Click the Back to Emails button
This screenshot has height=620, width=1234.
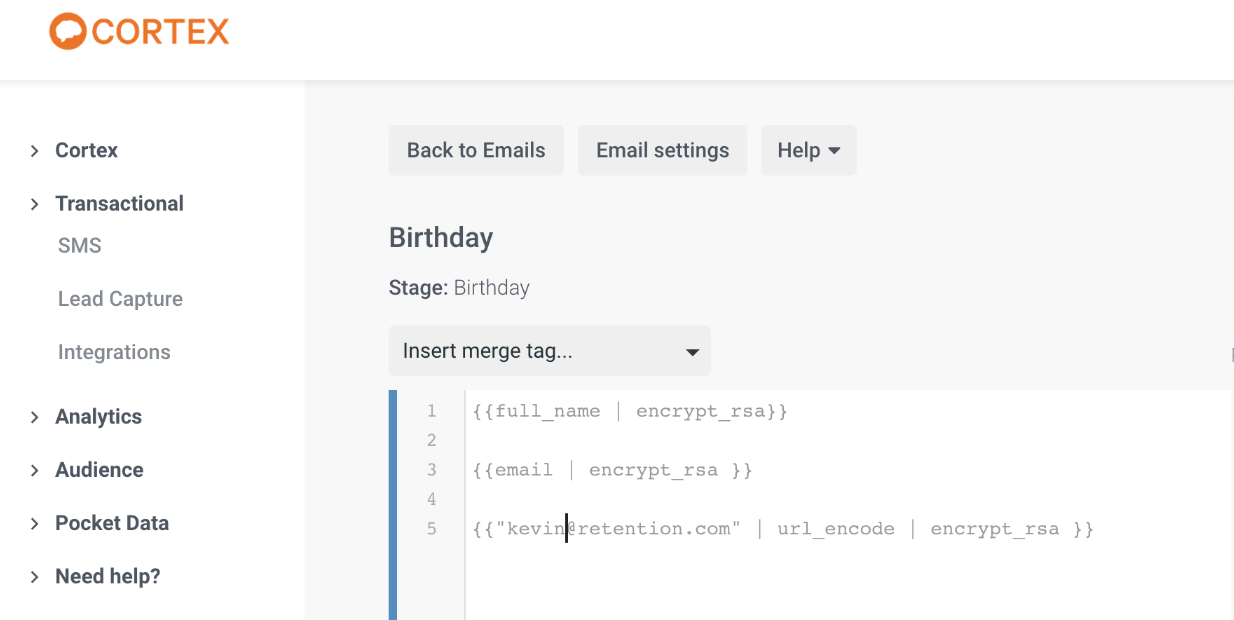click(x=476, y=150)
